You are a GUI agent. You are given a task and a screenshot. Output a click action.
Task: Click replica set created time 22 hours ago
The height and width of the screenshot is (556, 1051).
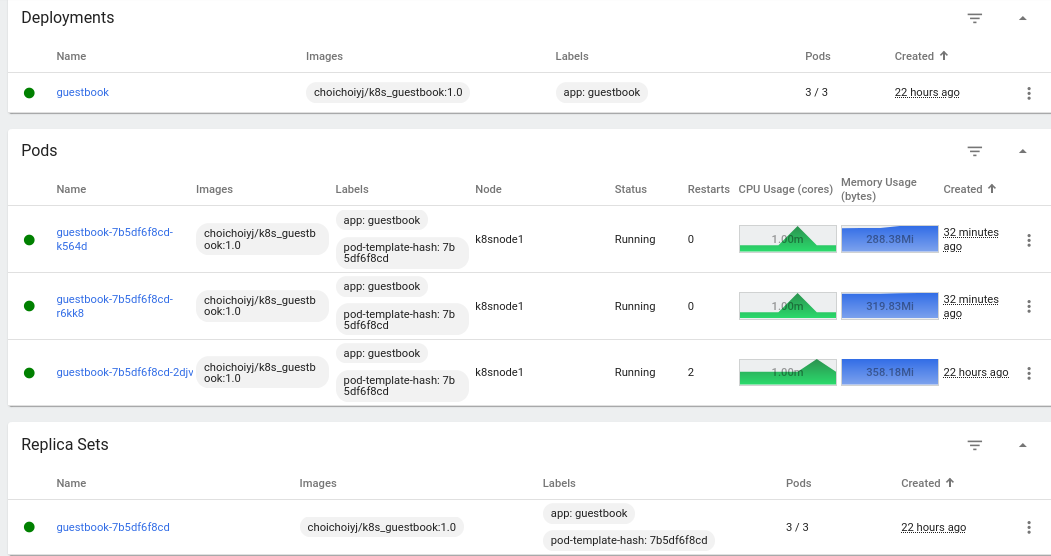pyautogui.click(x=934, y=527)
